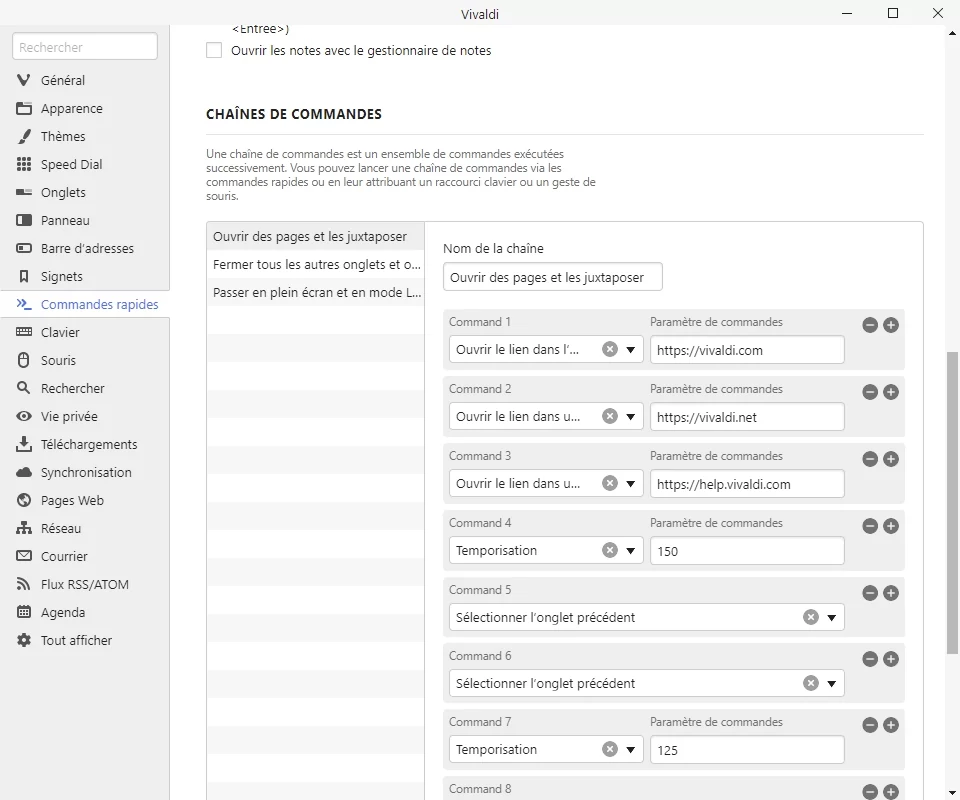This screenshot has width=960, height=800.
Task: Open Réseau settings
Action: tap(84, 529)
